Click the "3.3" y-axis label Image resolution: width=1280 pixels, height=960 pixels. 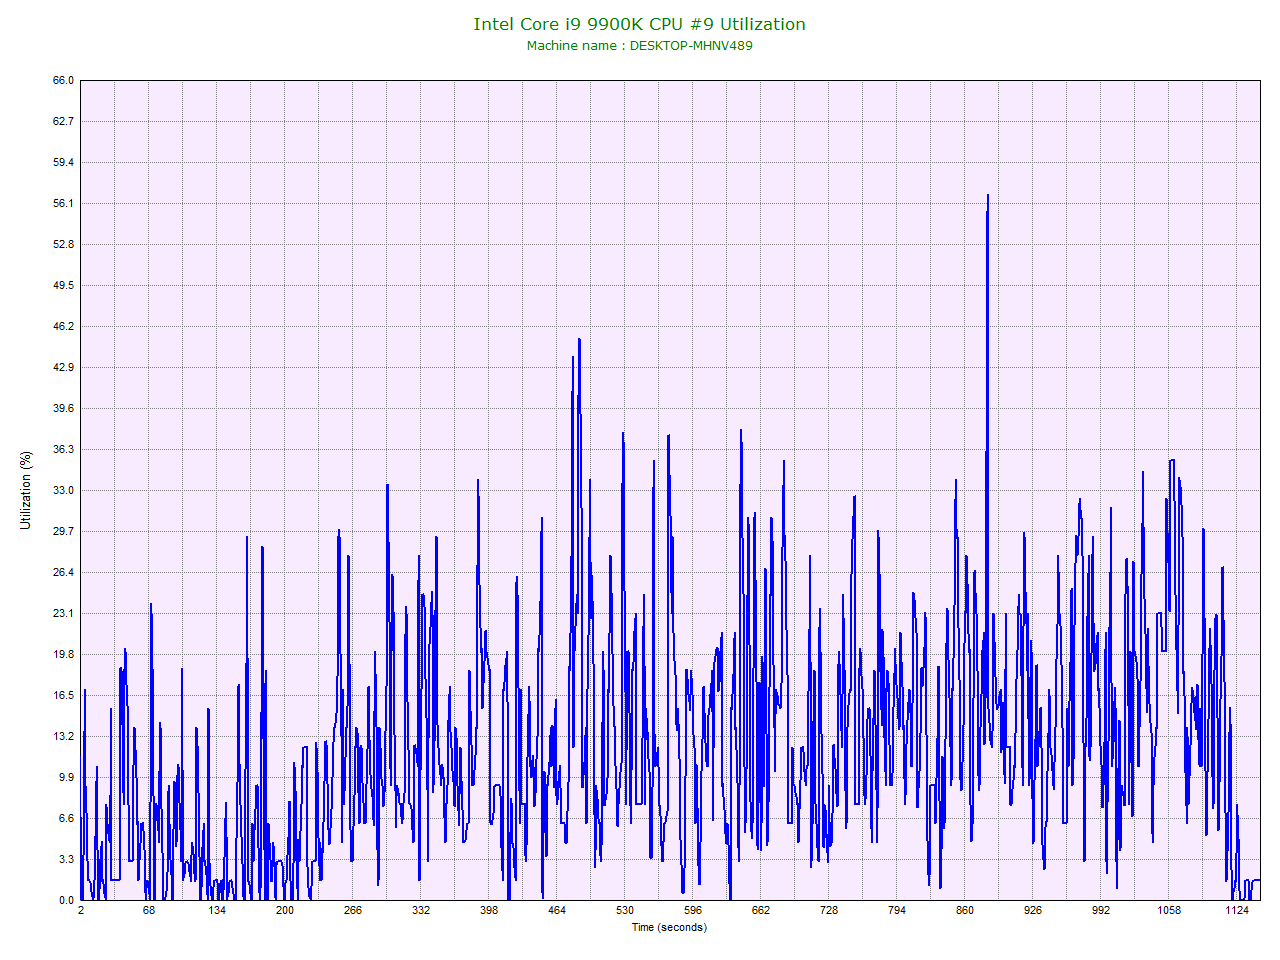pyautogui.click(x=66, y=860)
